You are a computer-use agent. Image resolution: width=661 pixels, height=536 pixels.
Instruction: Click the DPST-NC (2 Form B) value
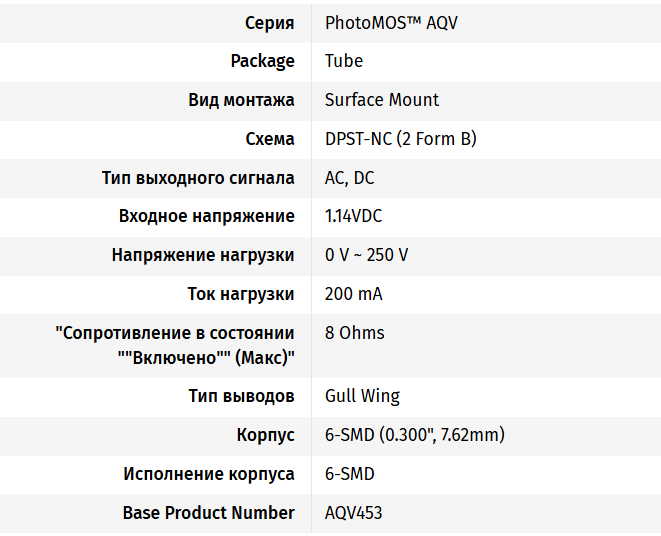400,139
